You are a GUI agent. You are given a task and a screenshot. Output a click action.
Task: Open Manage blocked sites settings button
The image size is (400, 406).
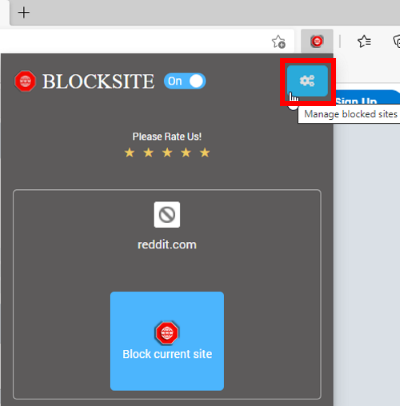click(307, 81)
